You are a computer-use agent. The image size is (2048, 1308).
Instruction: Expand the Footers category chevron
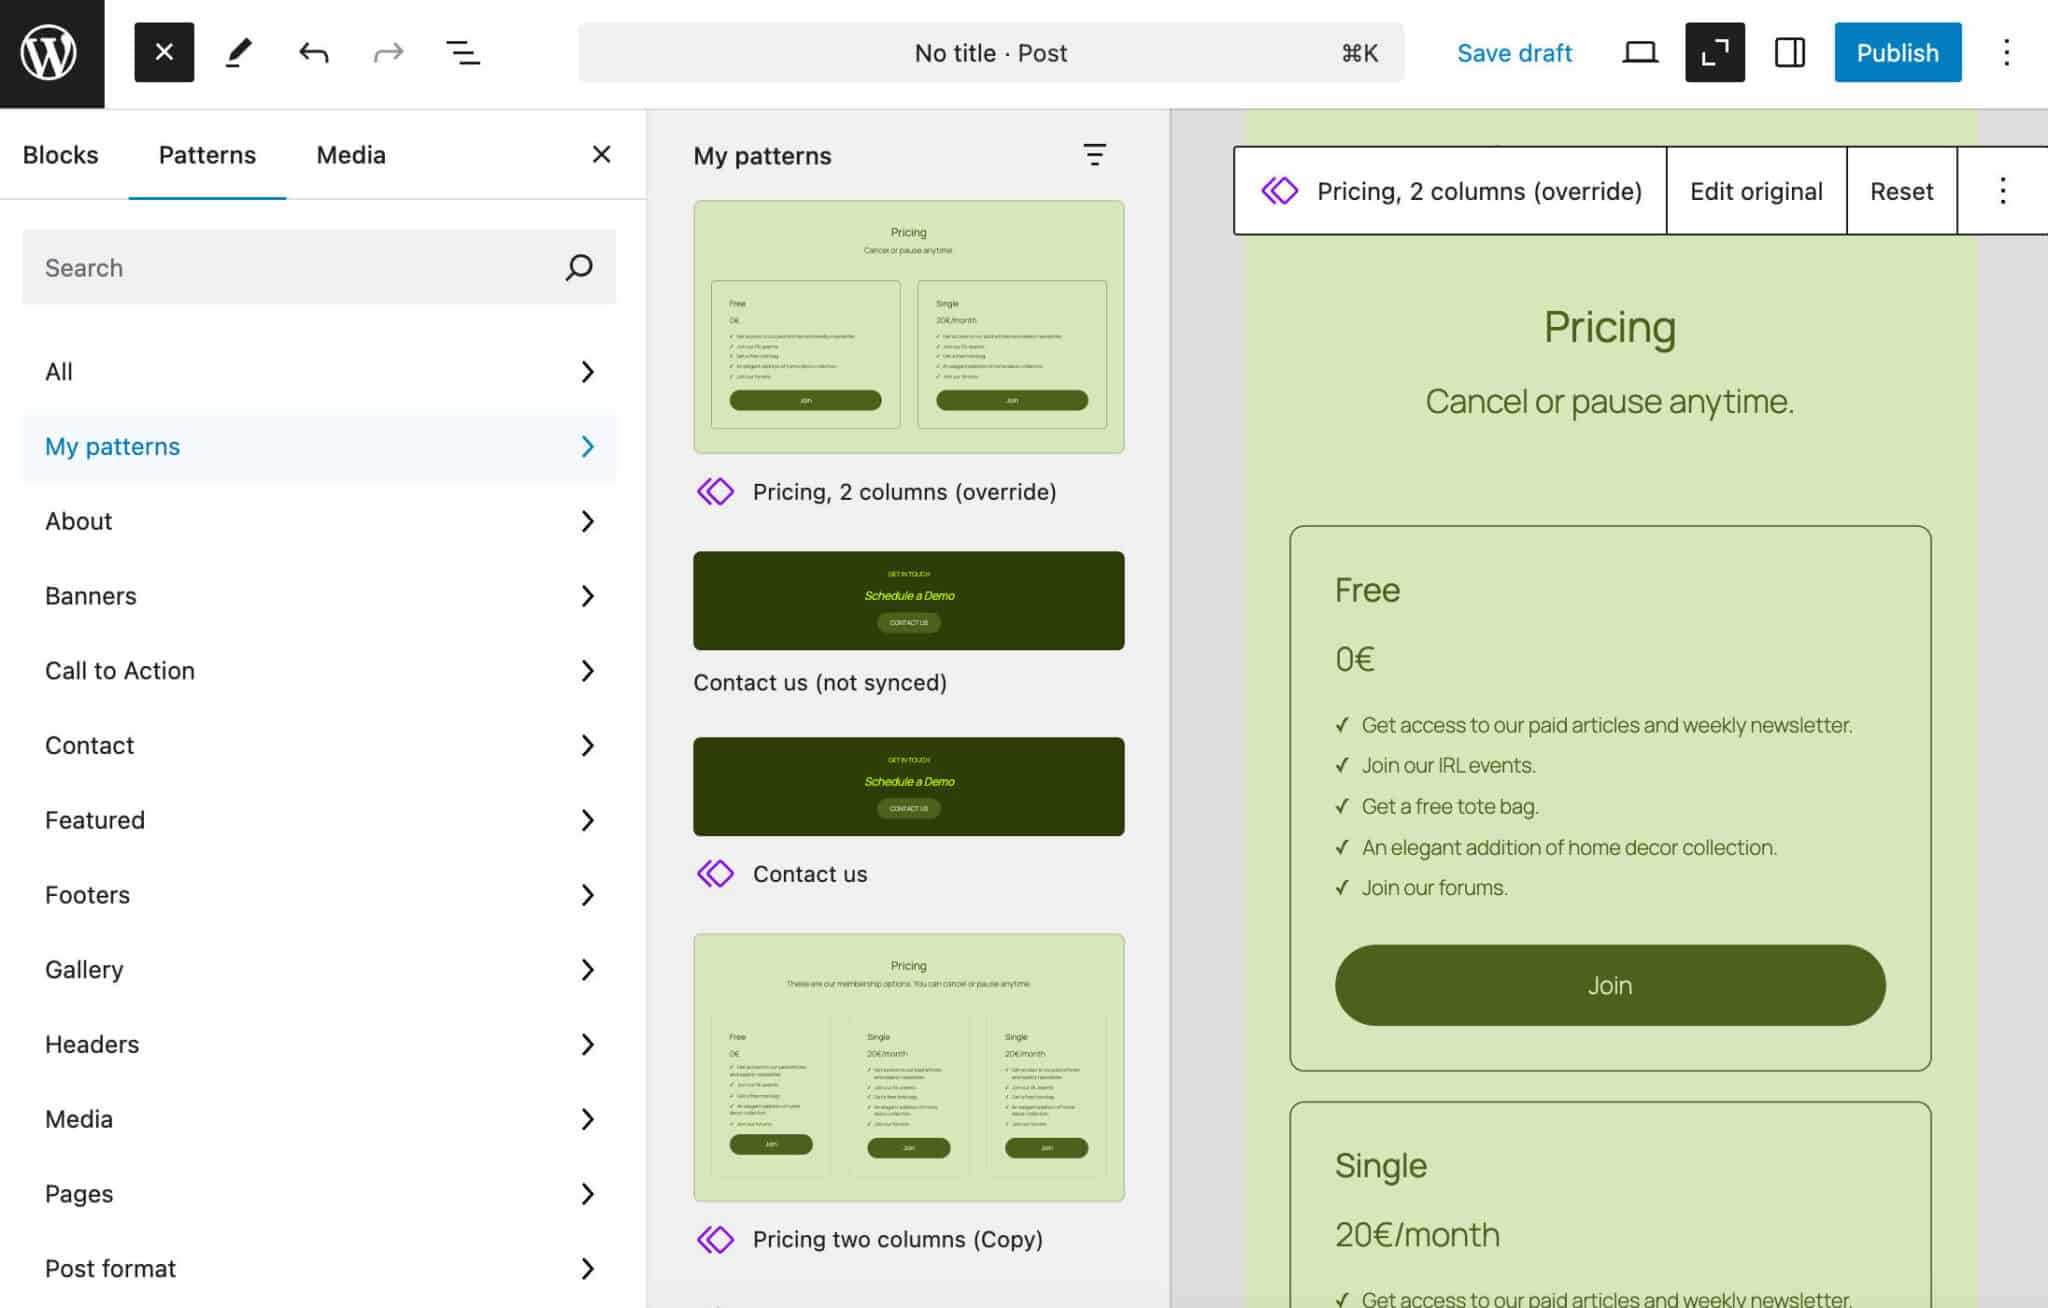(588, 895)
